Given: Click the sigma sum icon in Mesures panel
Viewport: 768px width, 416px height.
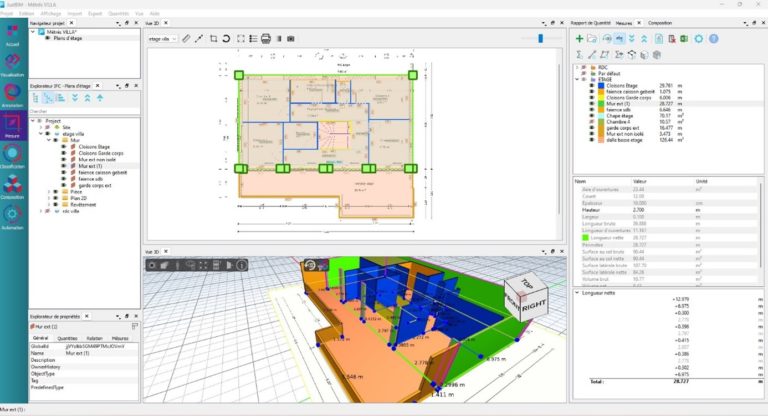Looking at the screenshot, I should click(x=579, y=54).
